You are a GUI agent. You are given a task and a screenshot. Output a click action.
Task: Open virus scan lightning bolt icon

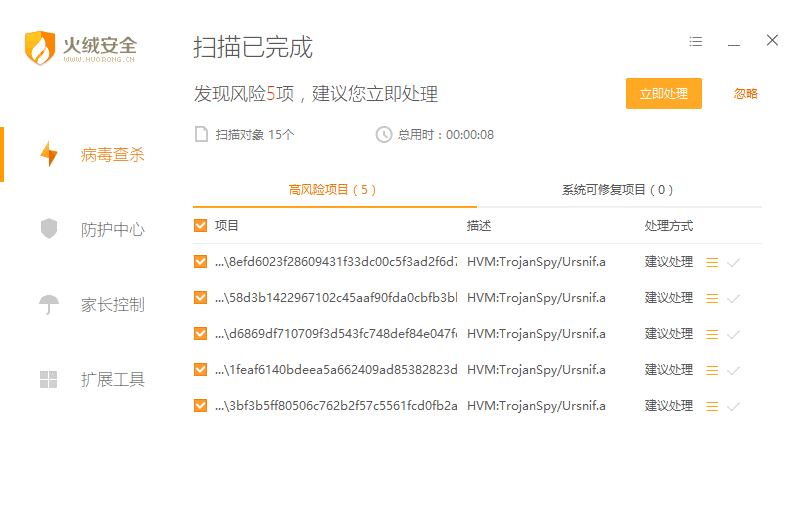coord(48,155)
